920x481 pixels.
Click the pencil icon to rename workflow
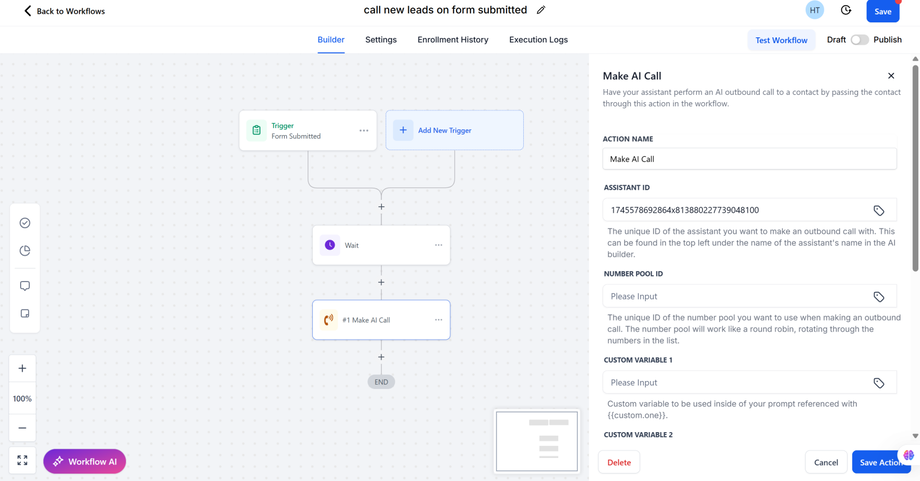pyautogui.click(x=541, y=10)
